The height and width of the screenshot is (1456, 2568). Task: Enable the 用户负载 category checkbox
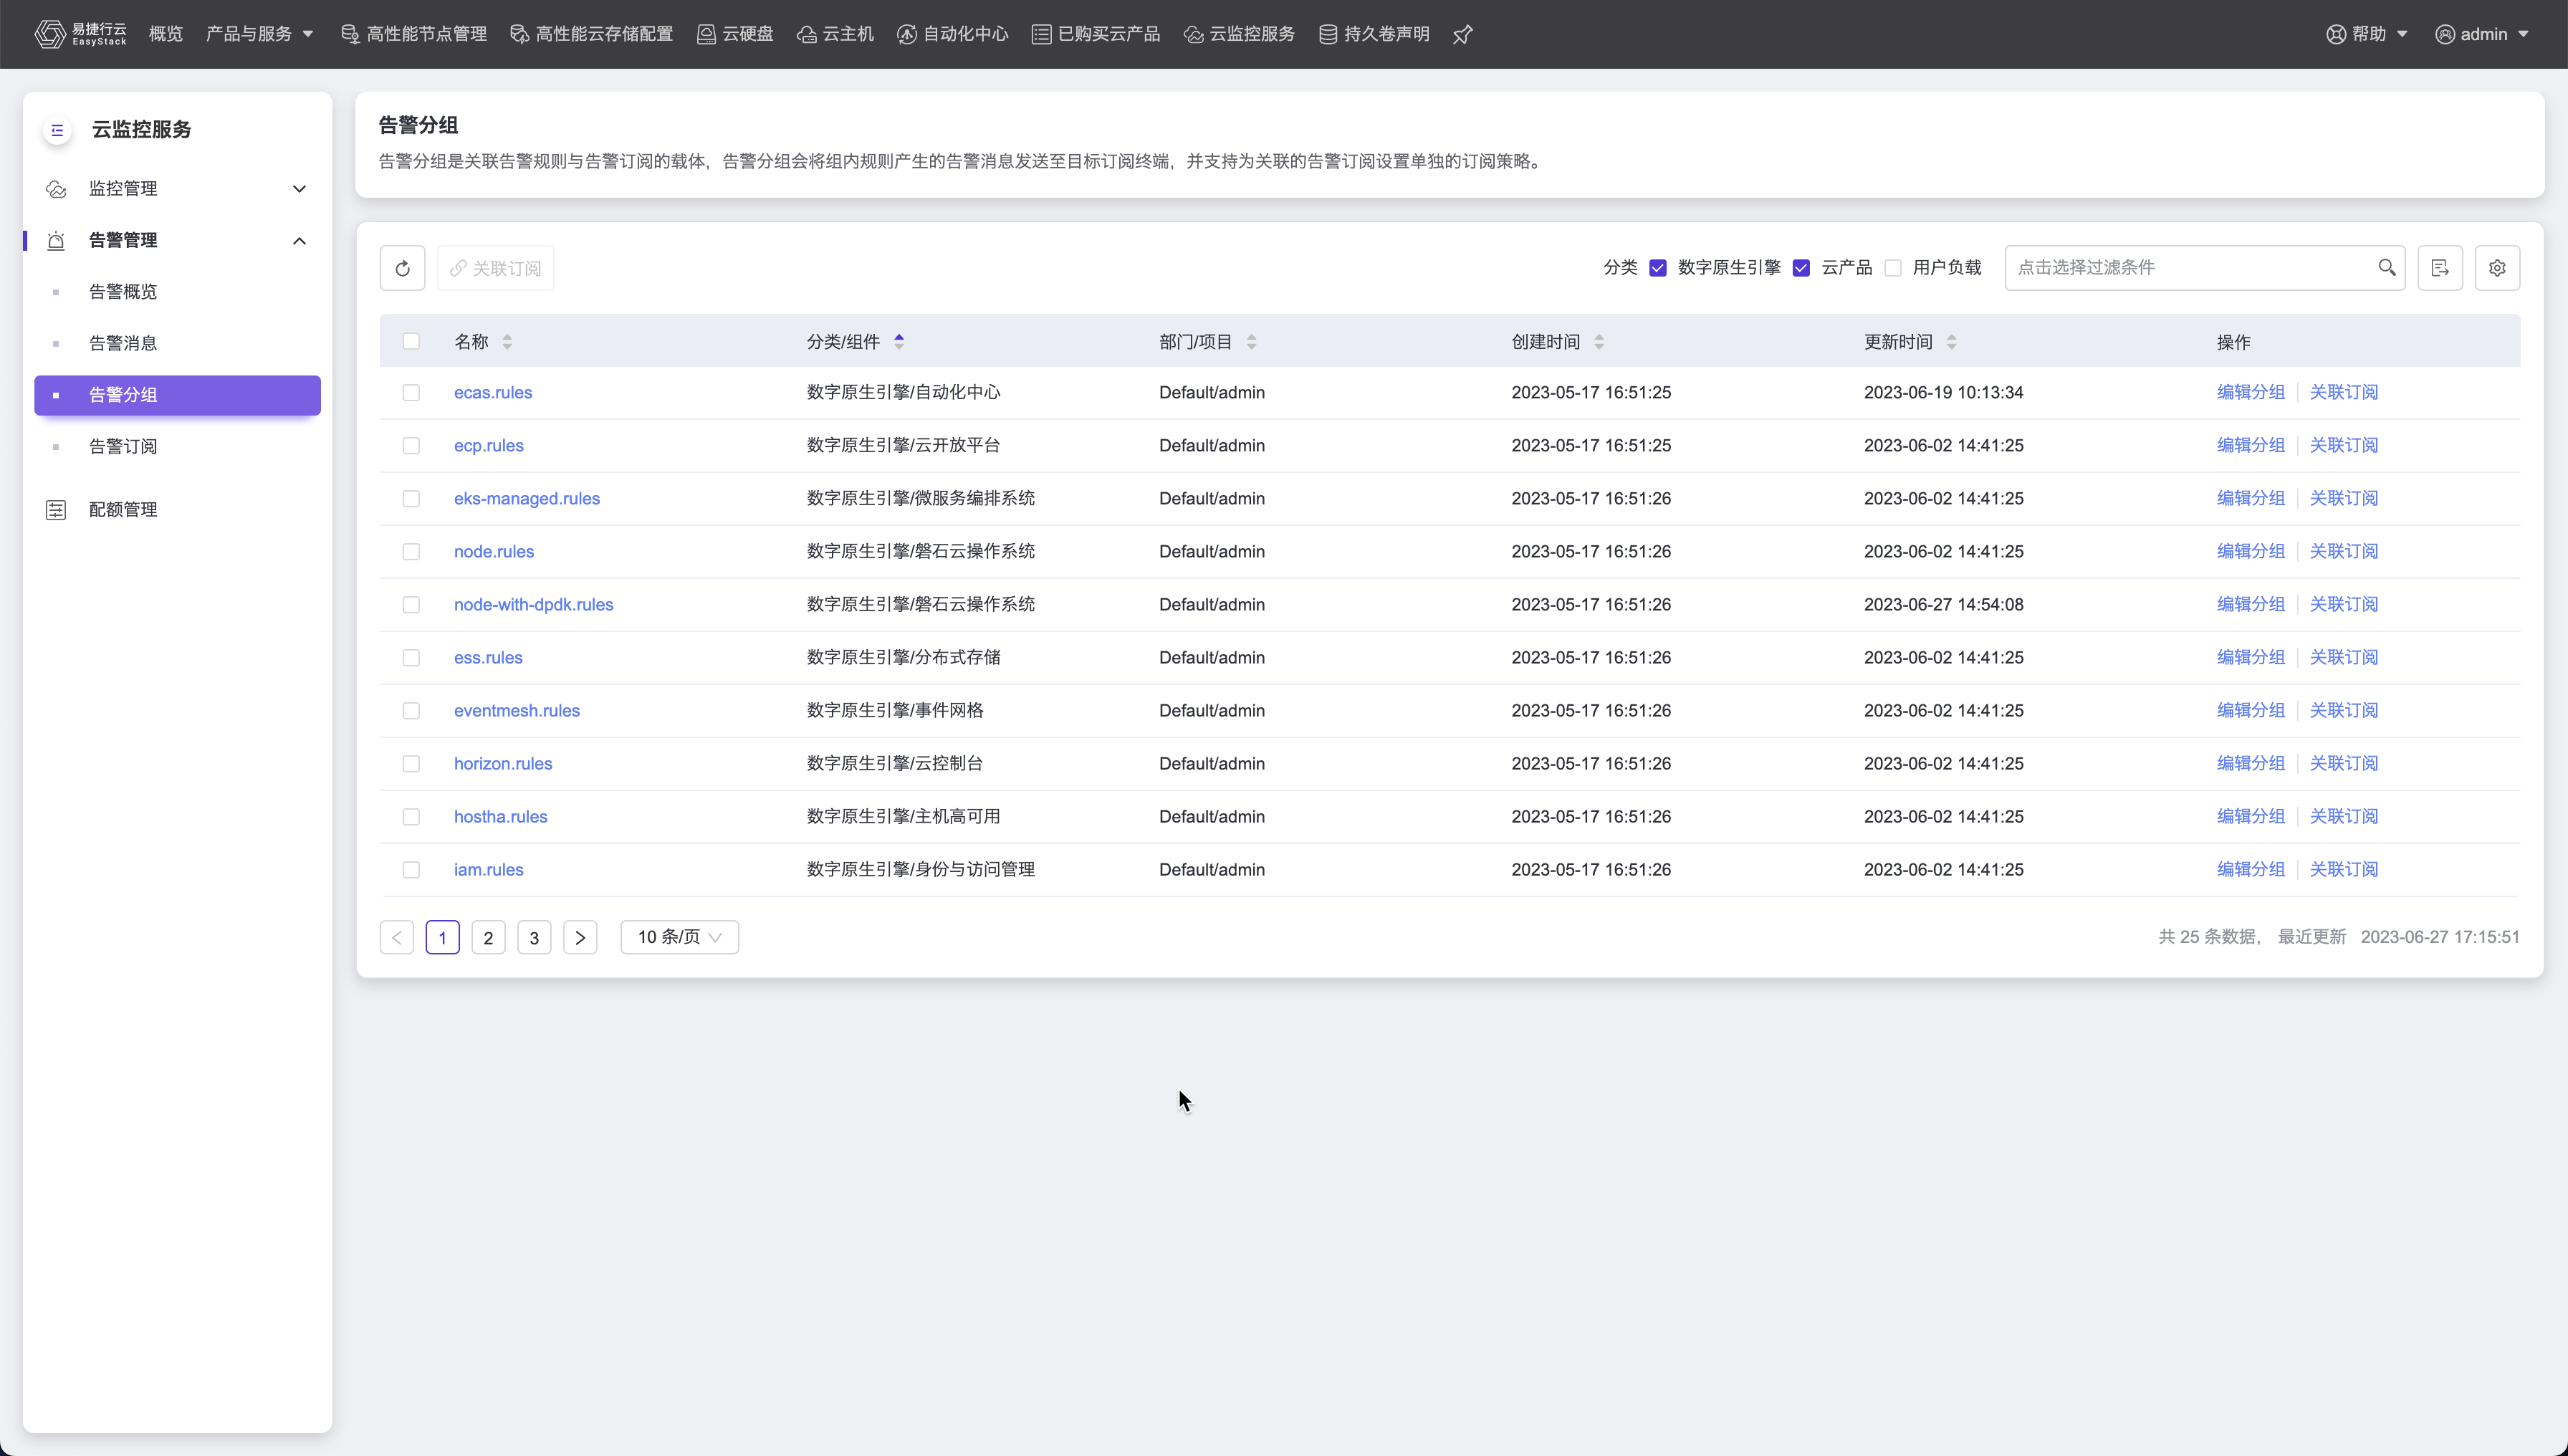[1893, 268]
